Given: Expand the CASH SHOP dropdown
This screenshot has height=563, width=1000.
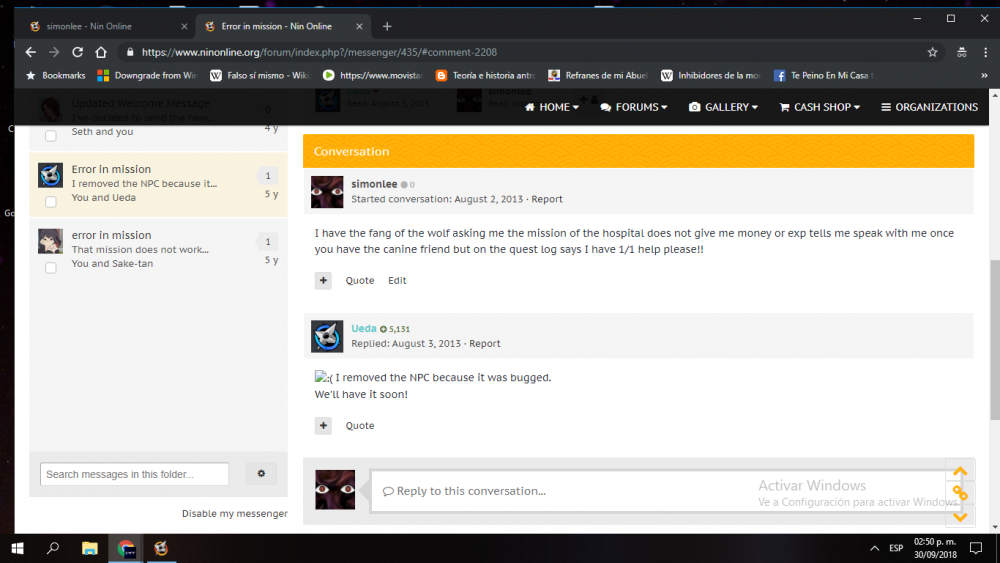Looking at the screenshot, I should (820, 107).
